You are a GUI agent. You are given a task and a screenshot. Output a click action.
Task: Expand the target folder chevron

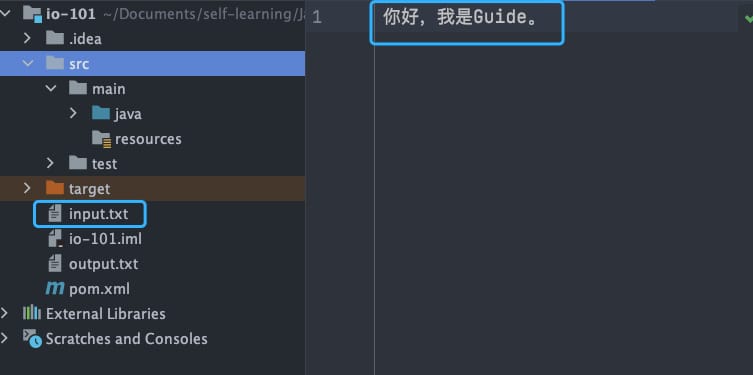(27, 188)
